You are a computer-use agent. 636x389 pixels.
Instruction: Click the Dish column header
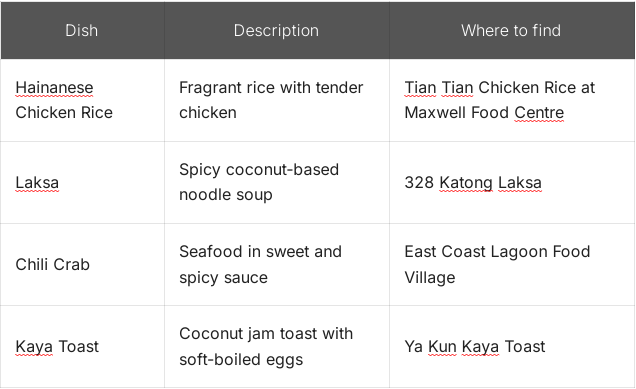(82, 30)
